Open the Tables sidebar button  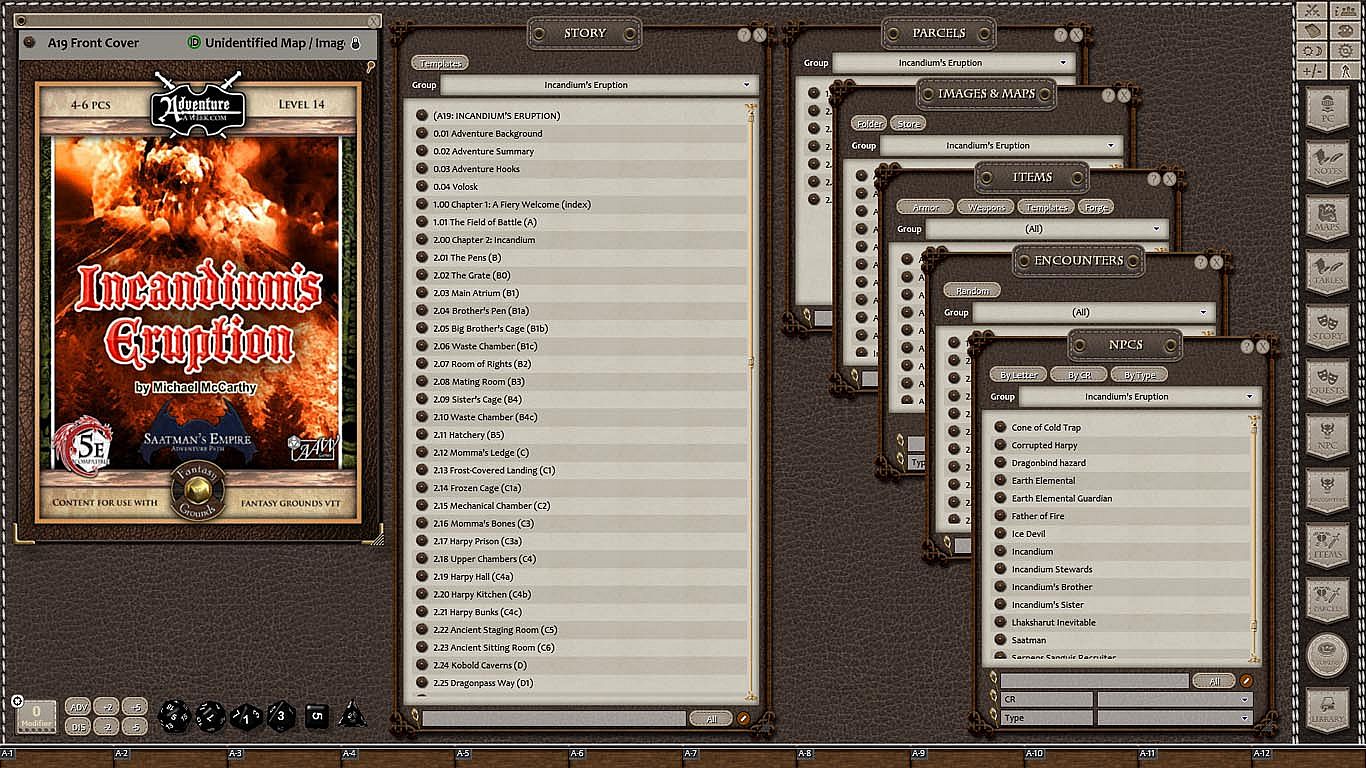point(1328,272)
